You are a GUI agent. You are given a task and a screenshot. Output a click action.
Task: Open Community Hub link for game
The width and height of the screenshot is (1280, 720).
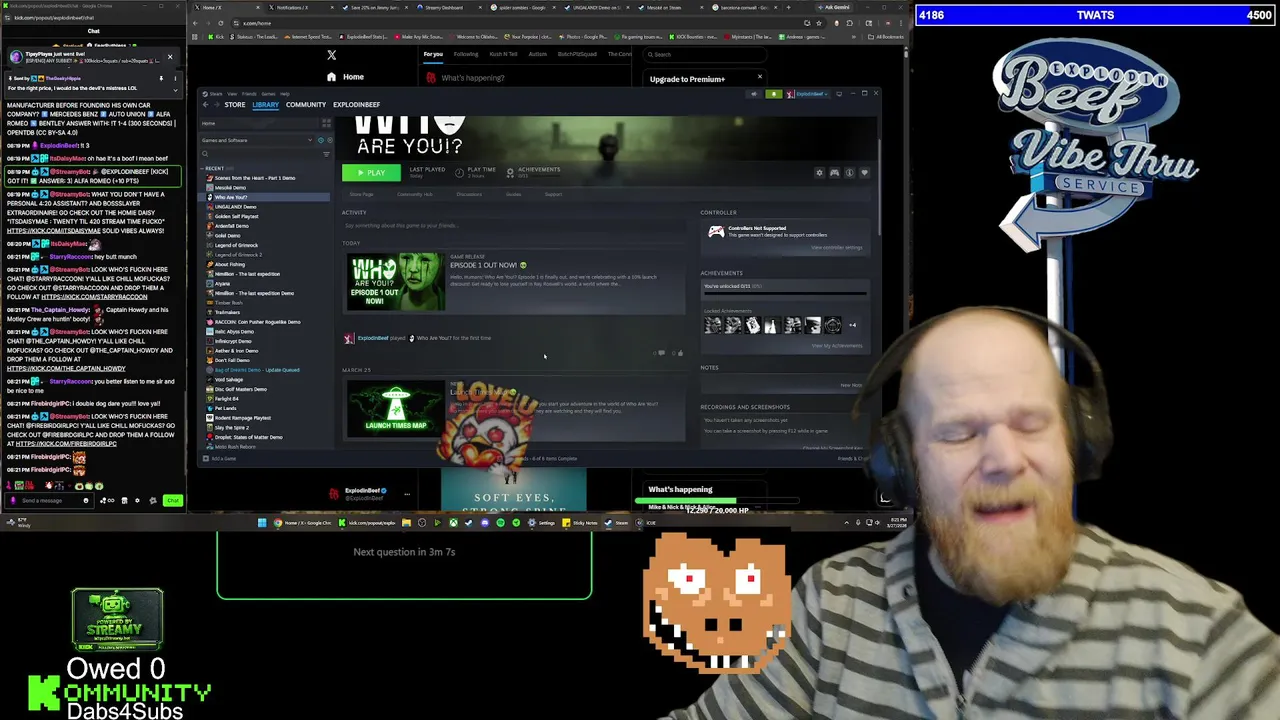[415, 194]
